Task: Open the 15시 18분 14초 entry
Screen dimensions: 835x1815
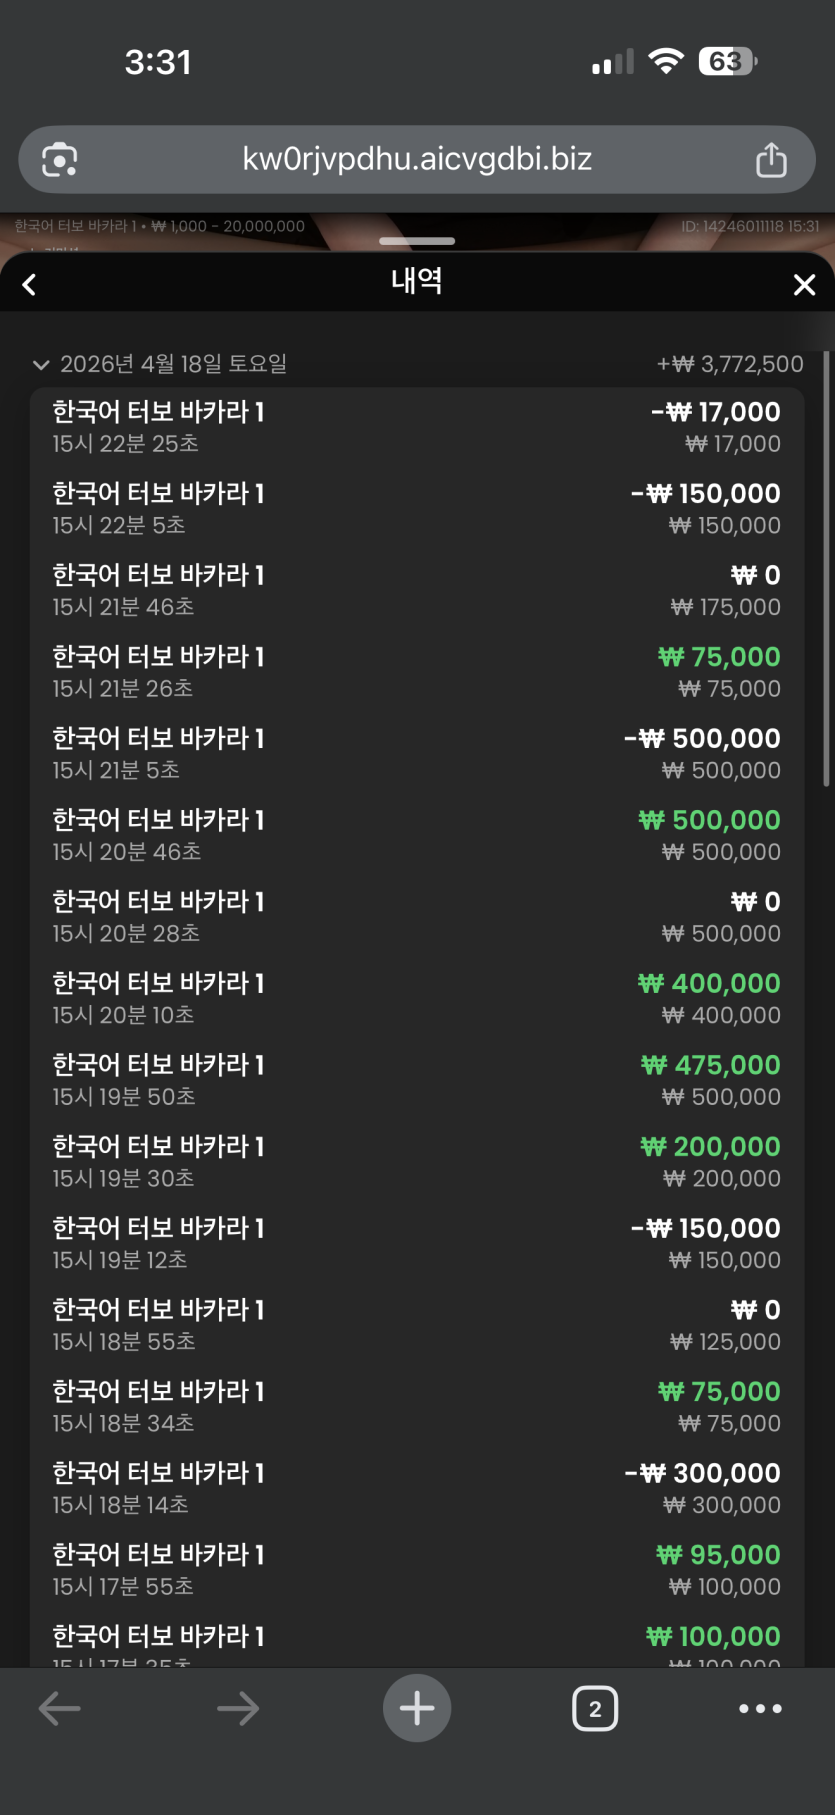Action: coord(417,1488)
